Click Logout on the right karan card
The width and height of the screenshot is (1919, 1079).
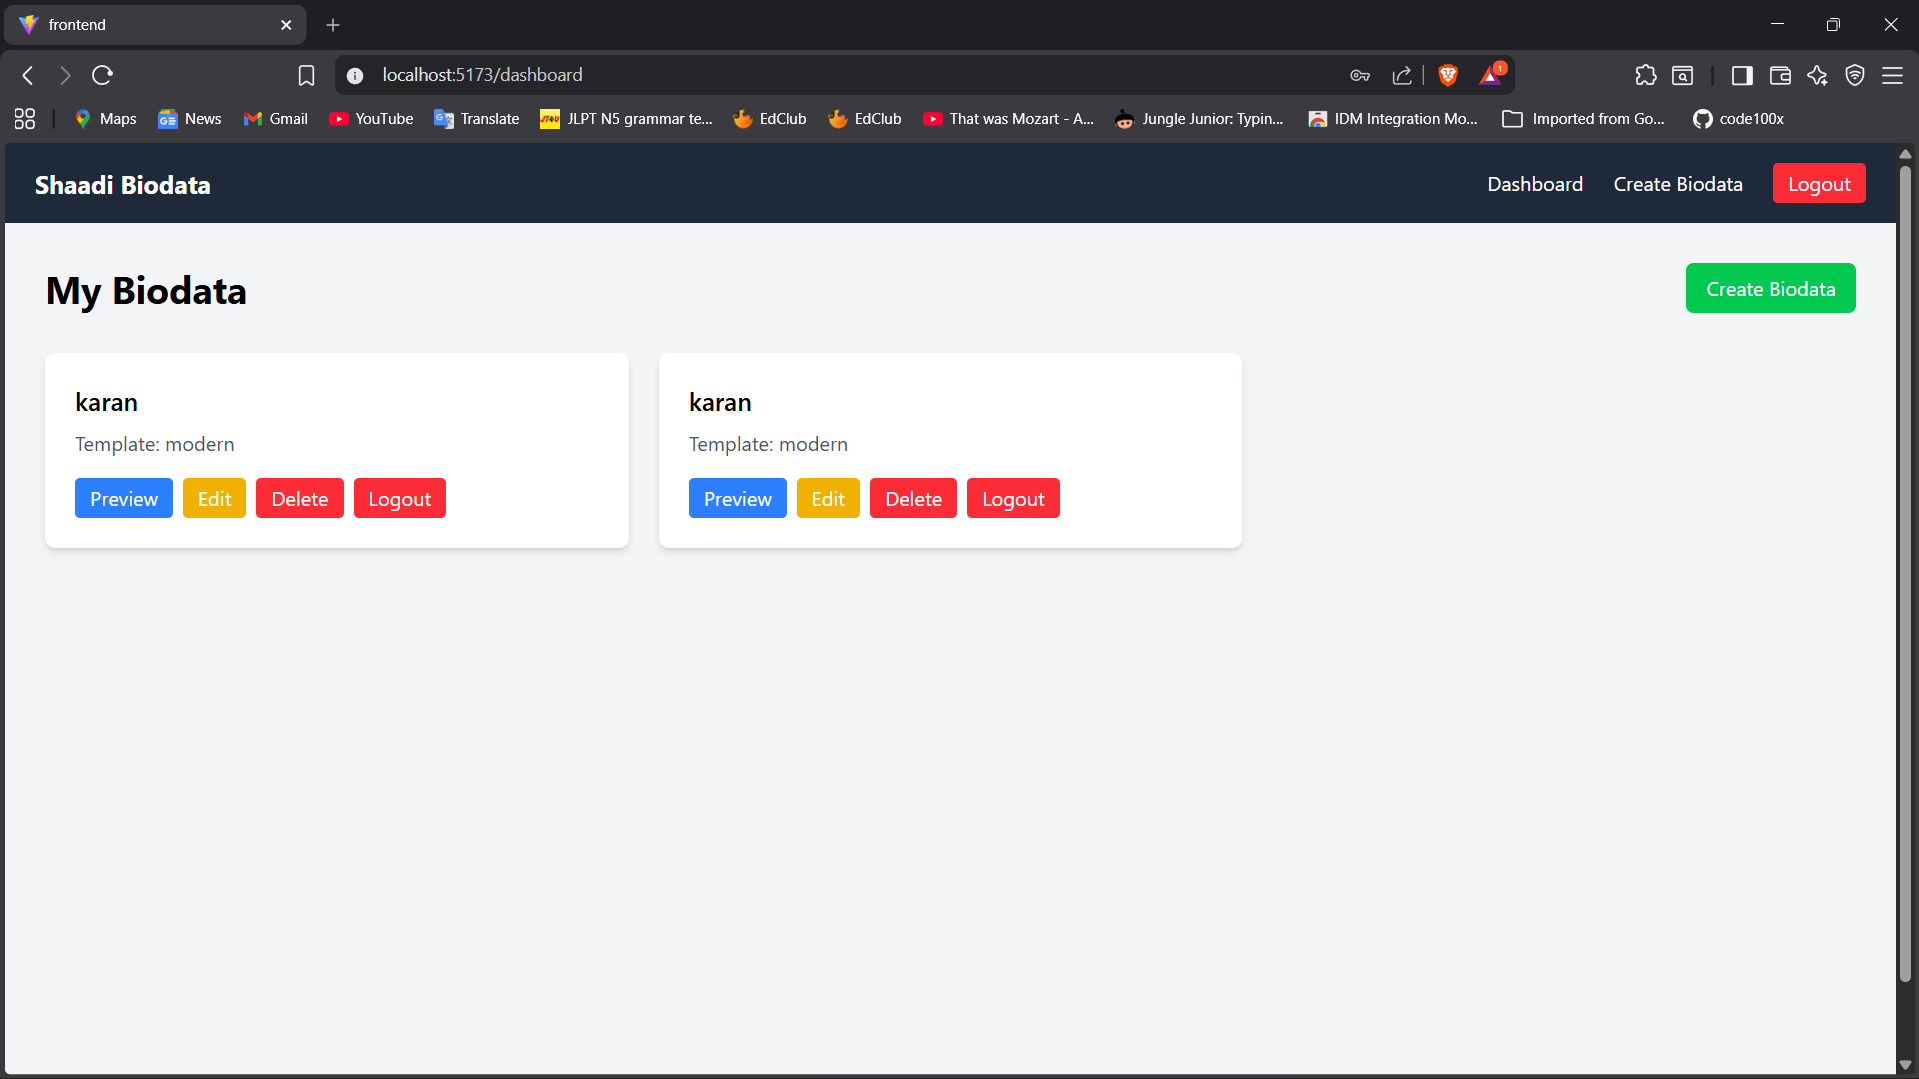[x=1013, y=499]
